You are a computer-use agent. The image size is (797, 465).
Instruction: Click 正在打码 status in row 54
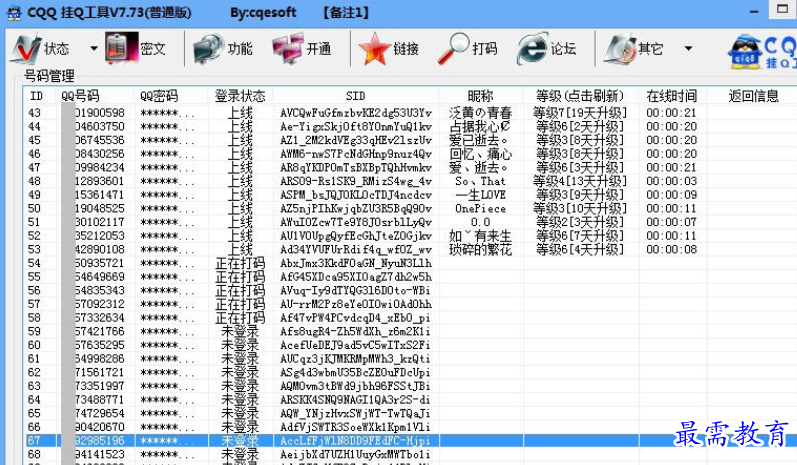(x=240, y=264)
